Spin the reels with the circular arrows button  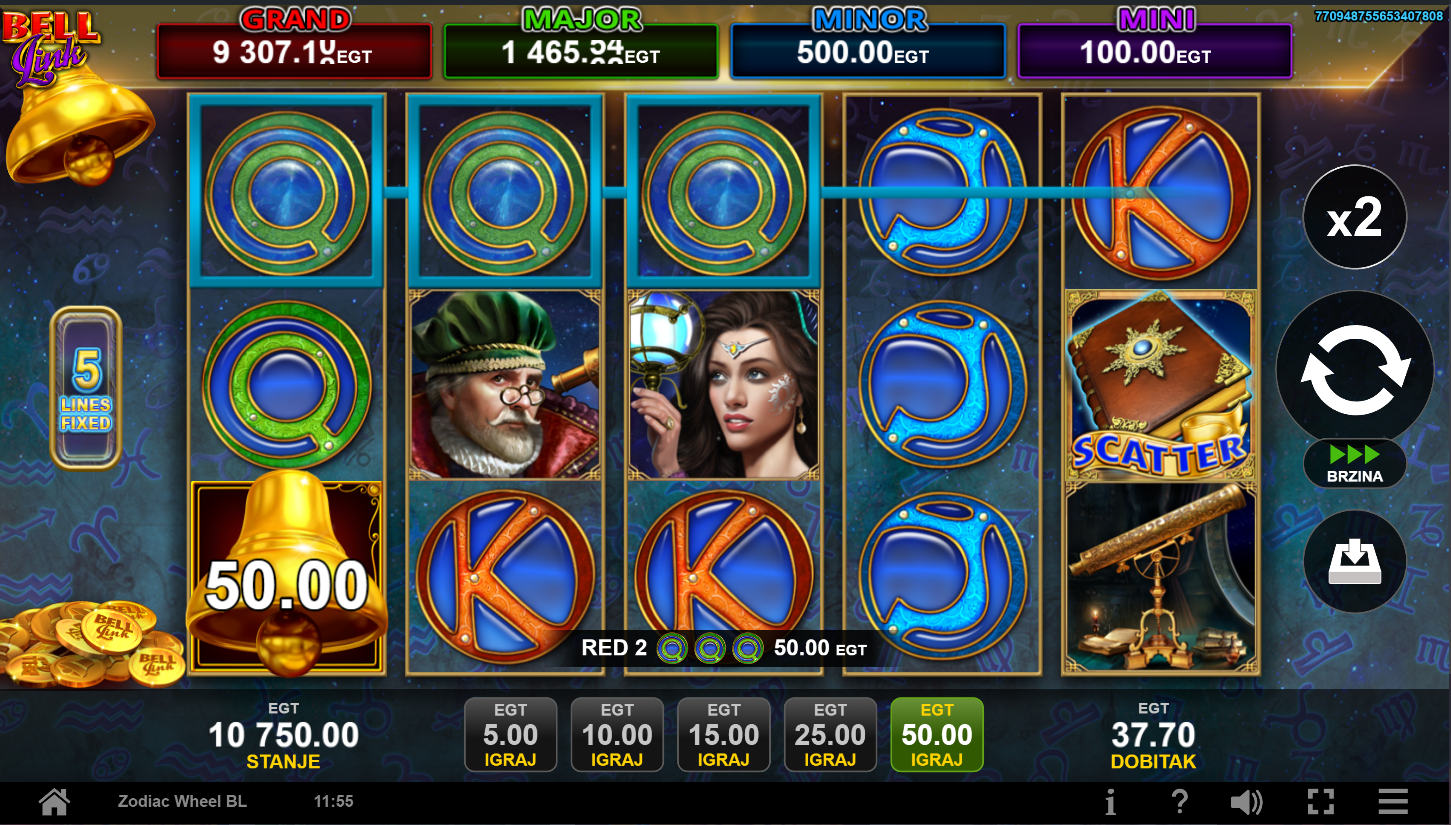tap(1355, 369)
